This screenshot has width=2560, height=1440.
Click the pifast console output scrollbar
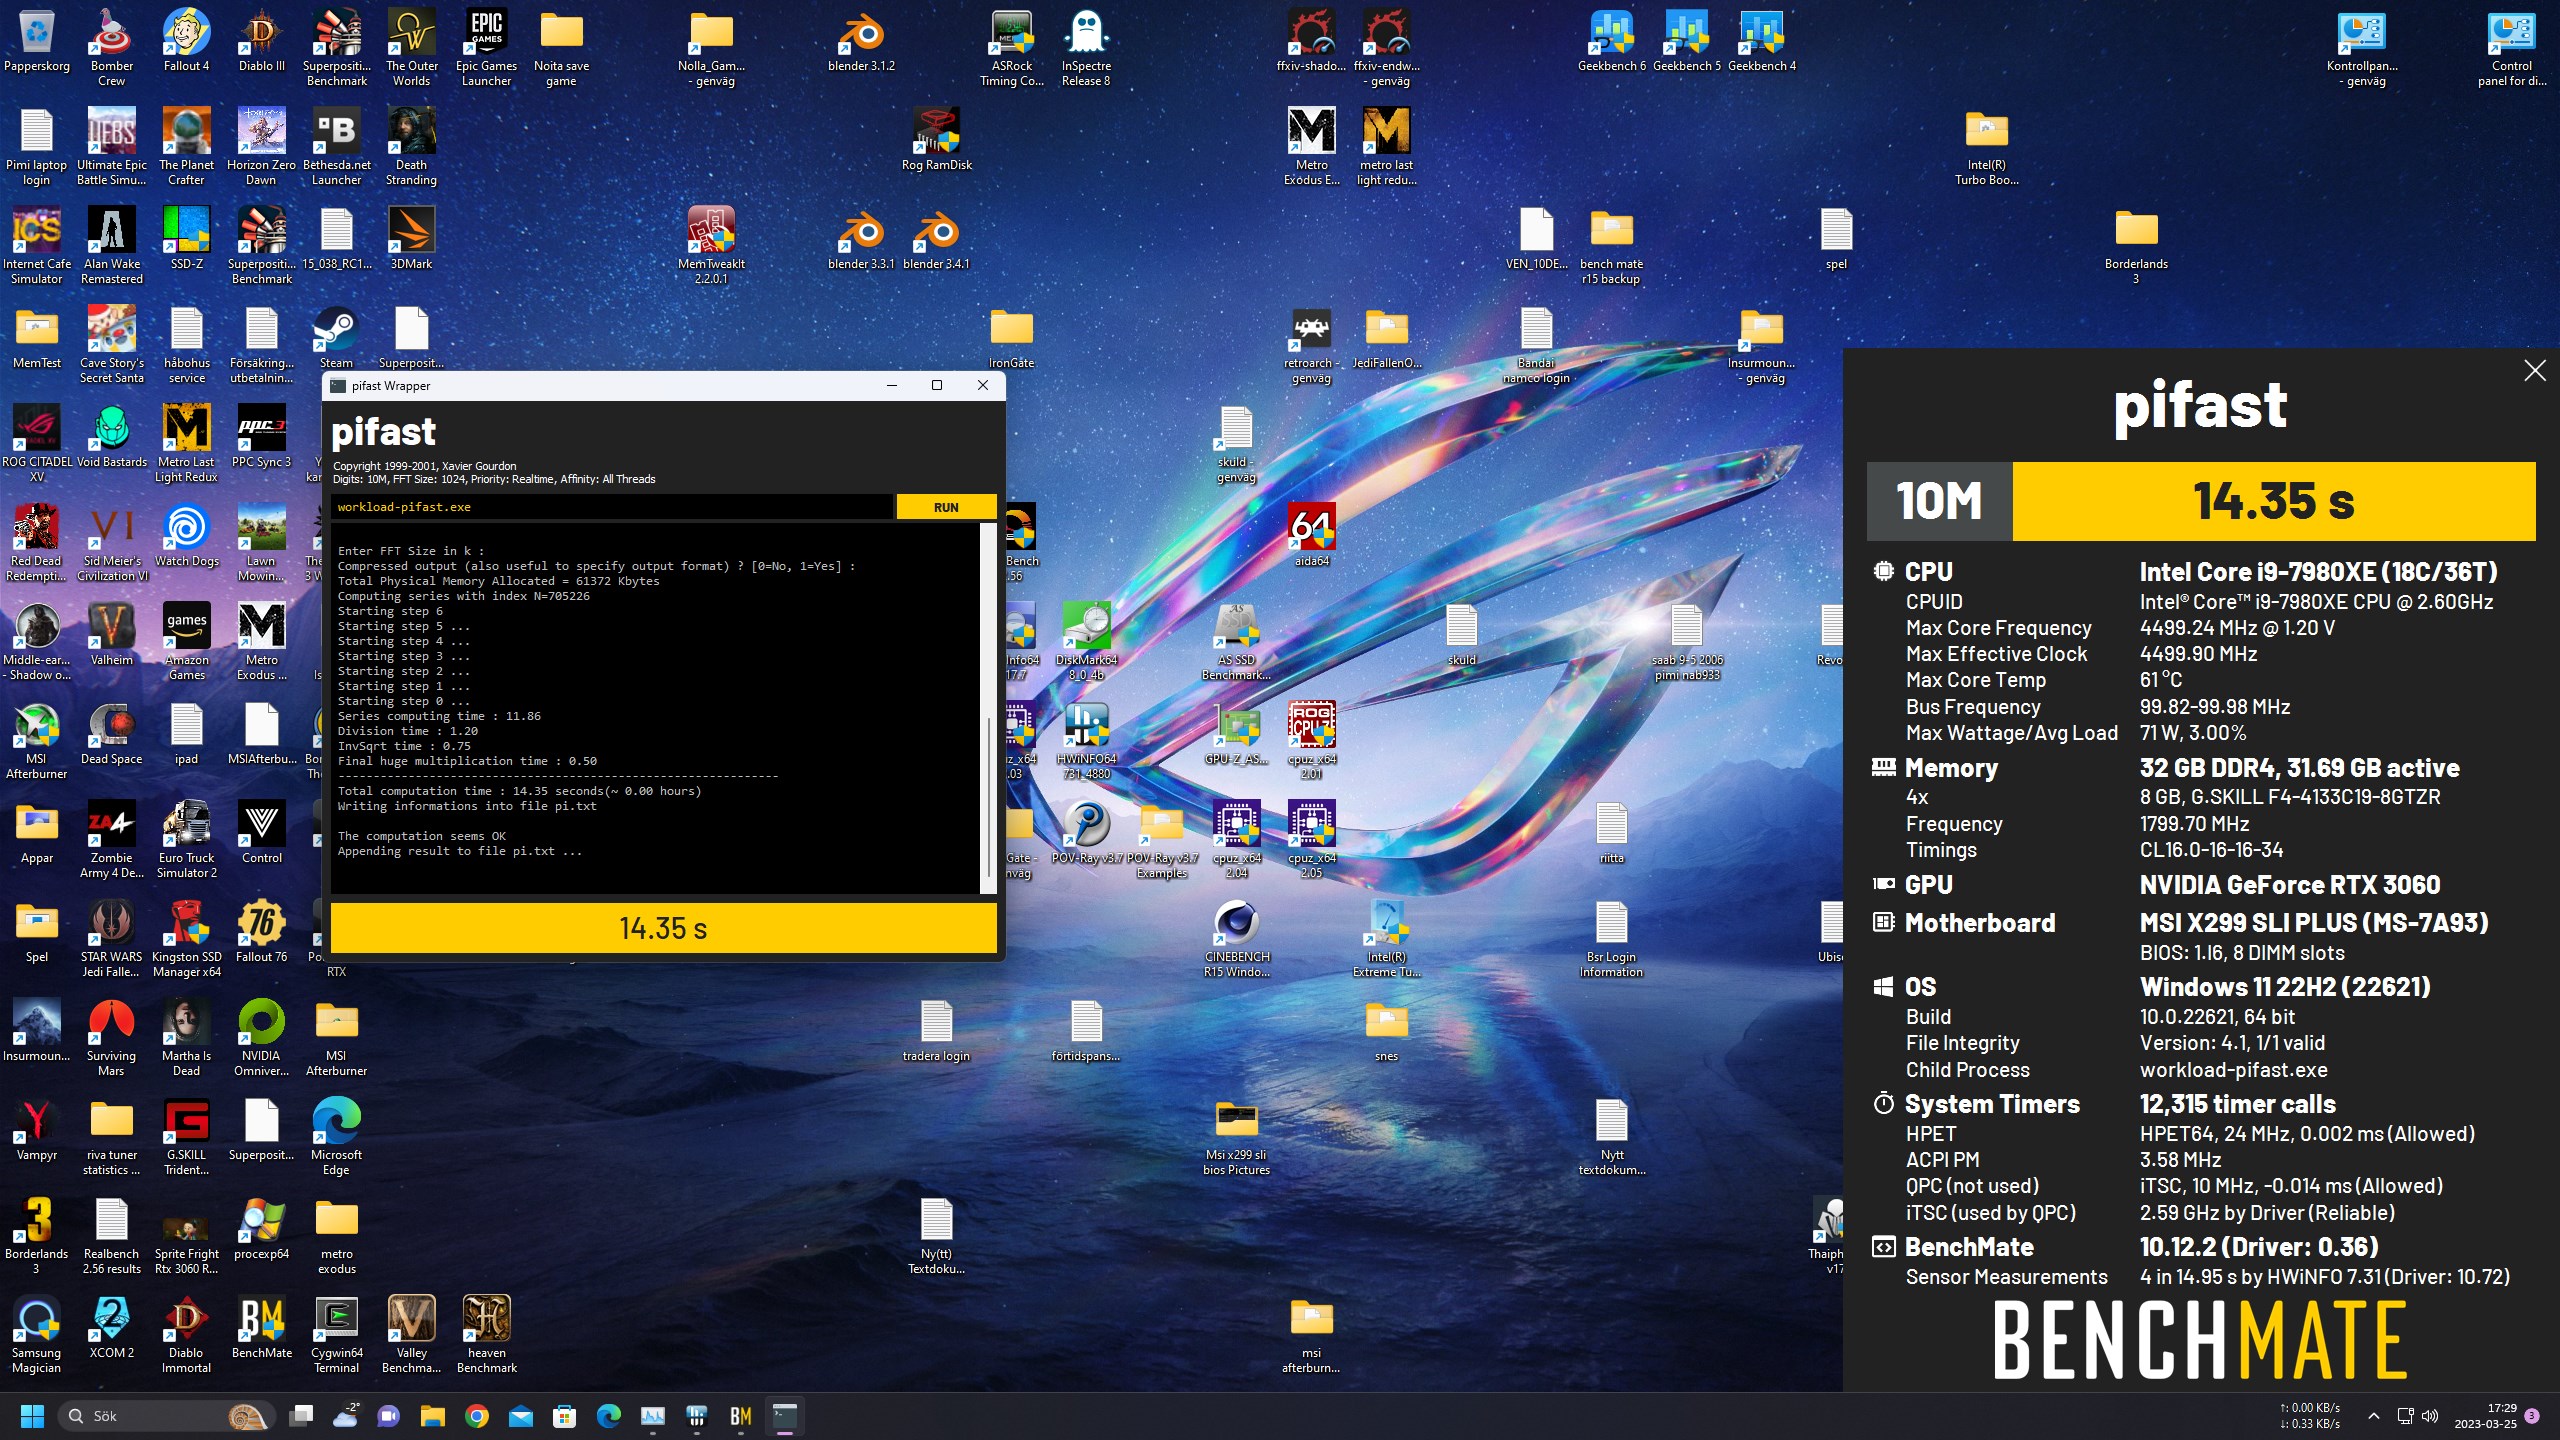pyautogui.click(x=989, y=707)
